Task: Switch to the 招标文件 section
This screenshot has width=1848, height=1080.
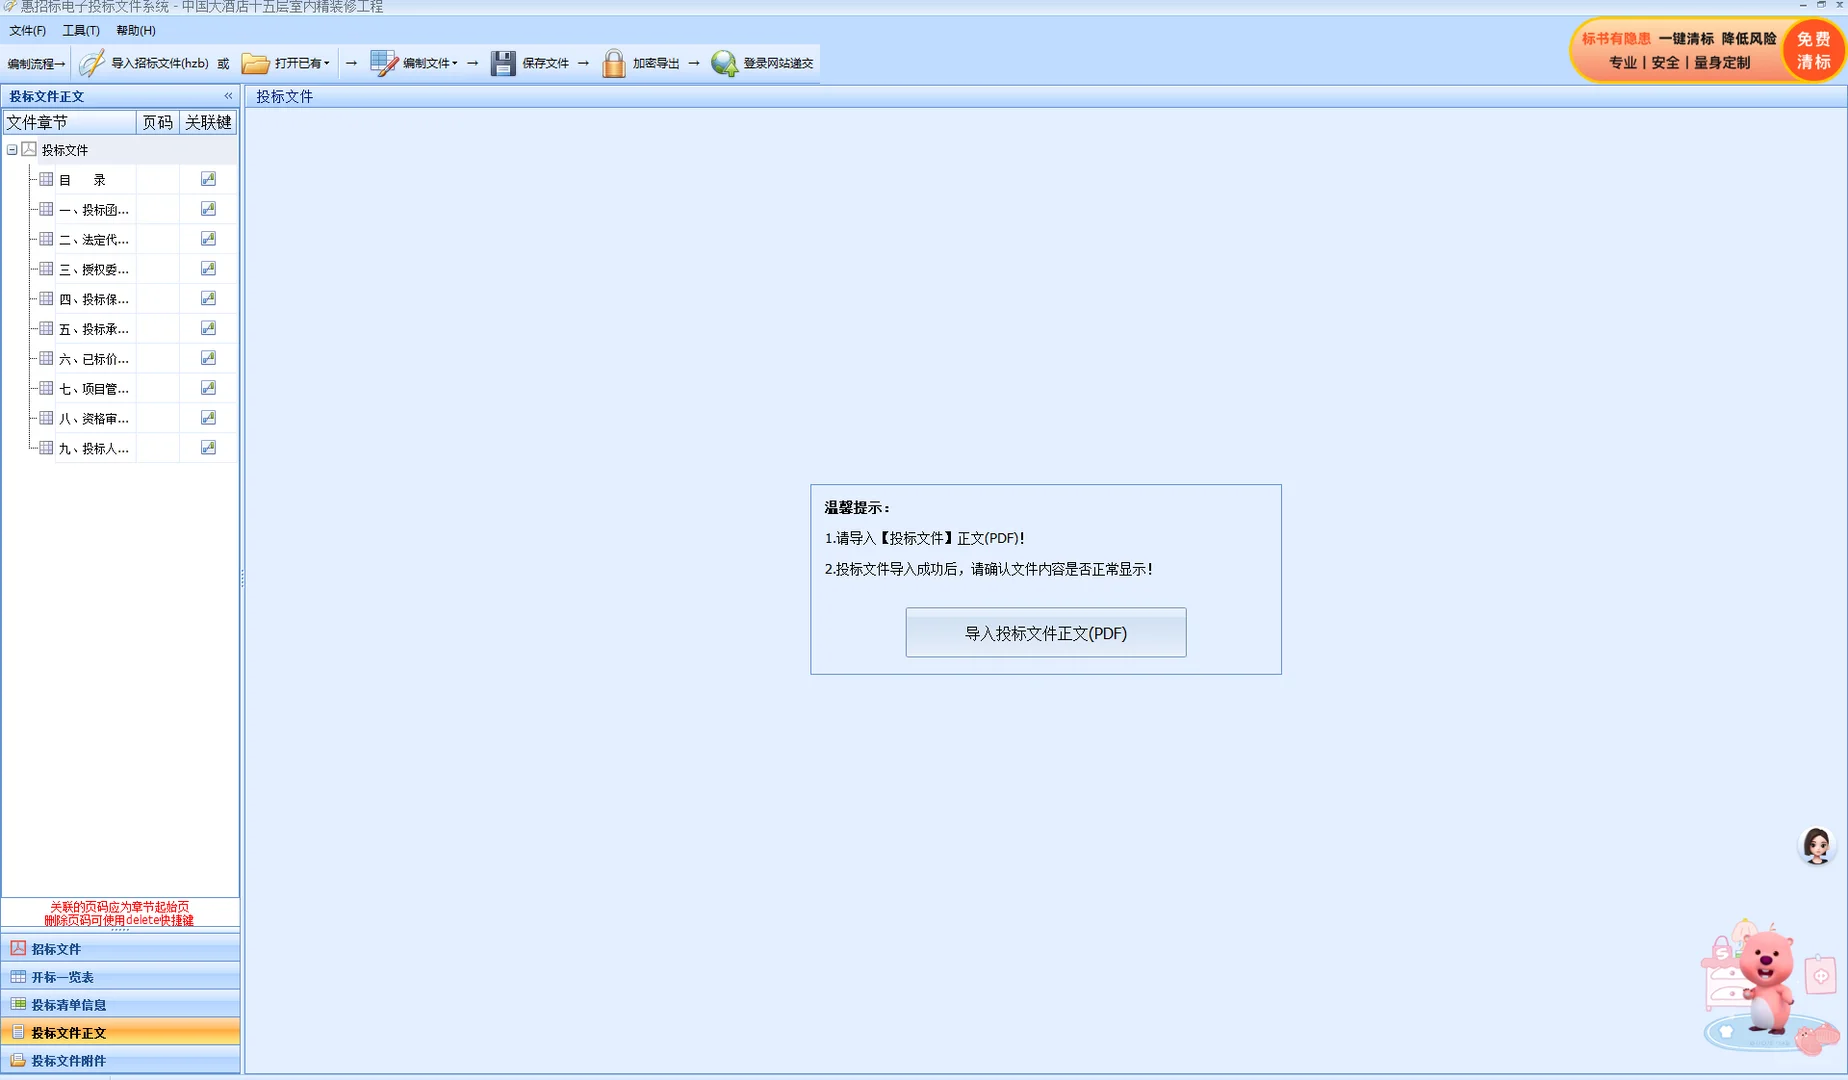Action: coord(121,948)
